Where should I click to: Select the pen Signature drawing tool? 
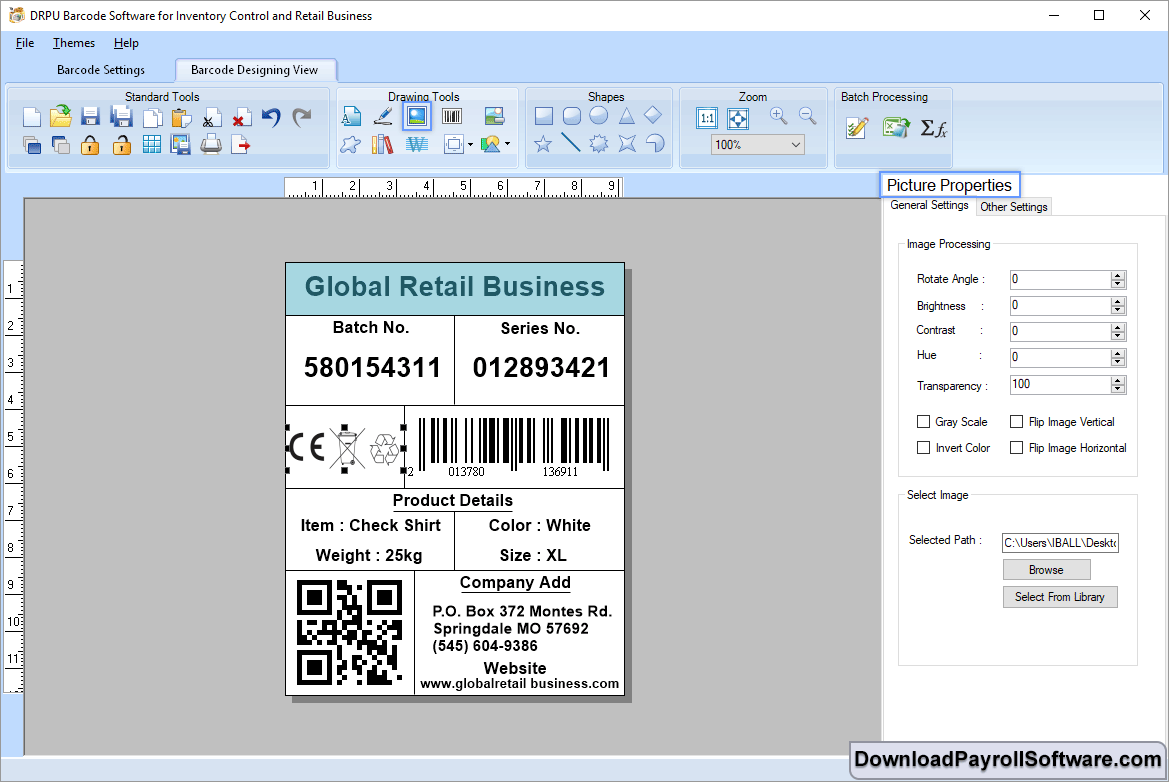coord(383,116)
